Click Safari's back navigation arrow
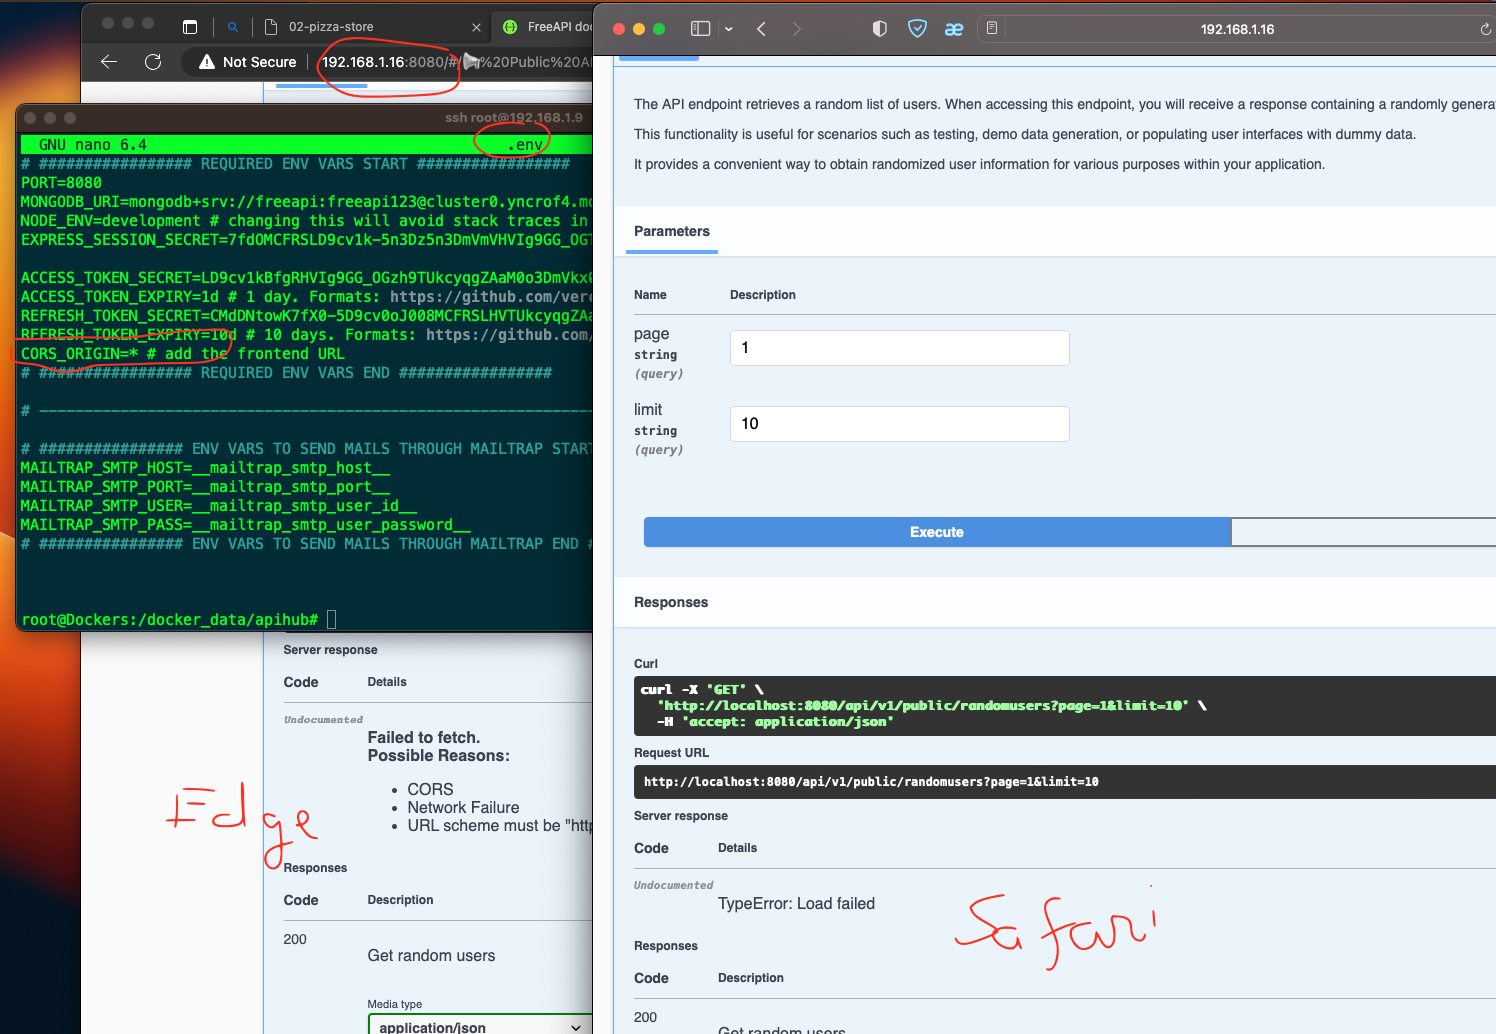The image size is (1496, 1034). click(761, 29)
